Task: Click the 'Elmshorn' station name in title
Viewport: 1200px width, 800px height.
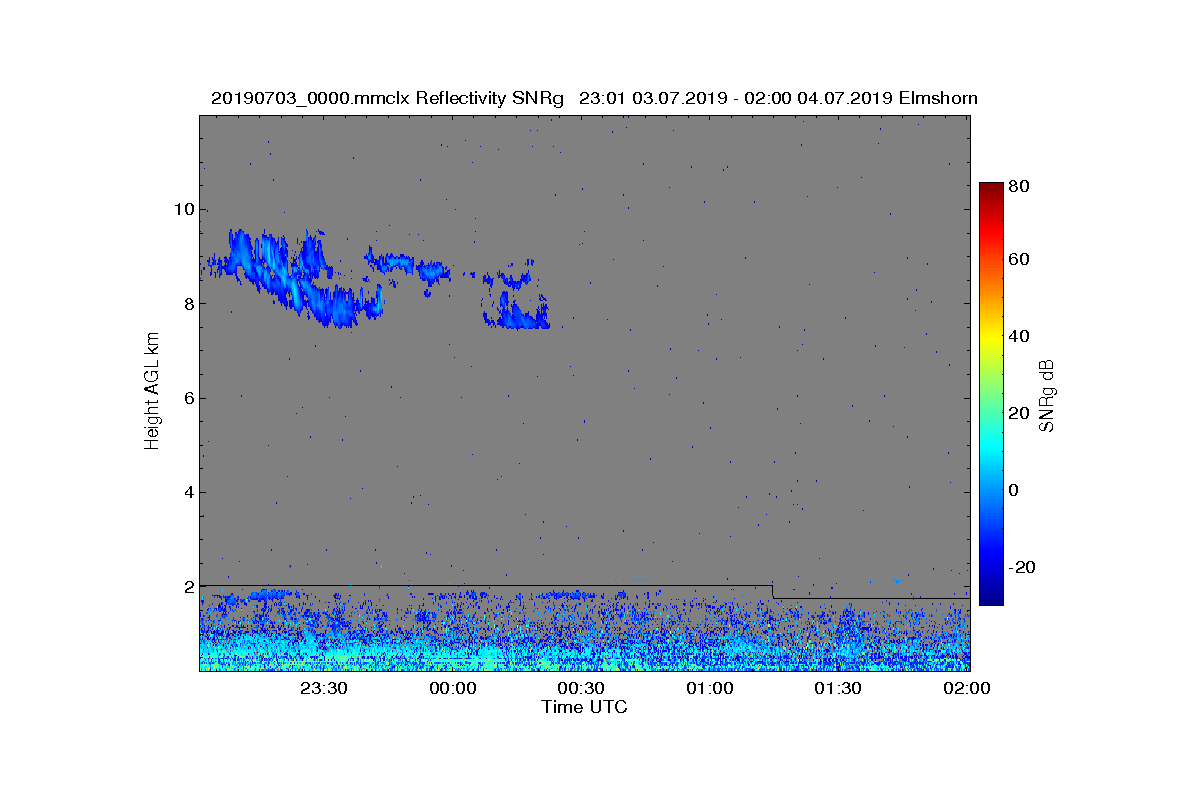Action: click(938, 98)
